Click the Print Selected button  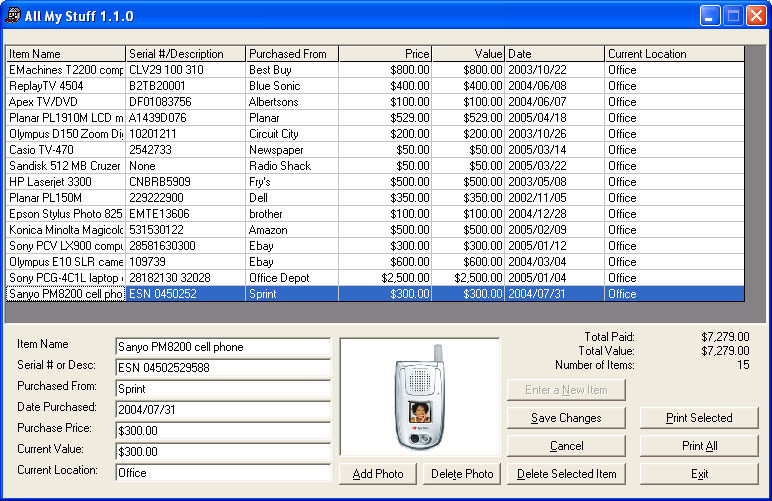(x=699, y=418)
